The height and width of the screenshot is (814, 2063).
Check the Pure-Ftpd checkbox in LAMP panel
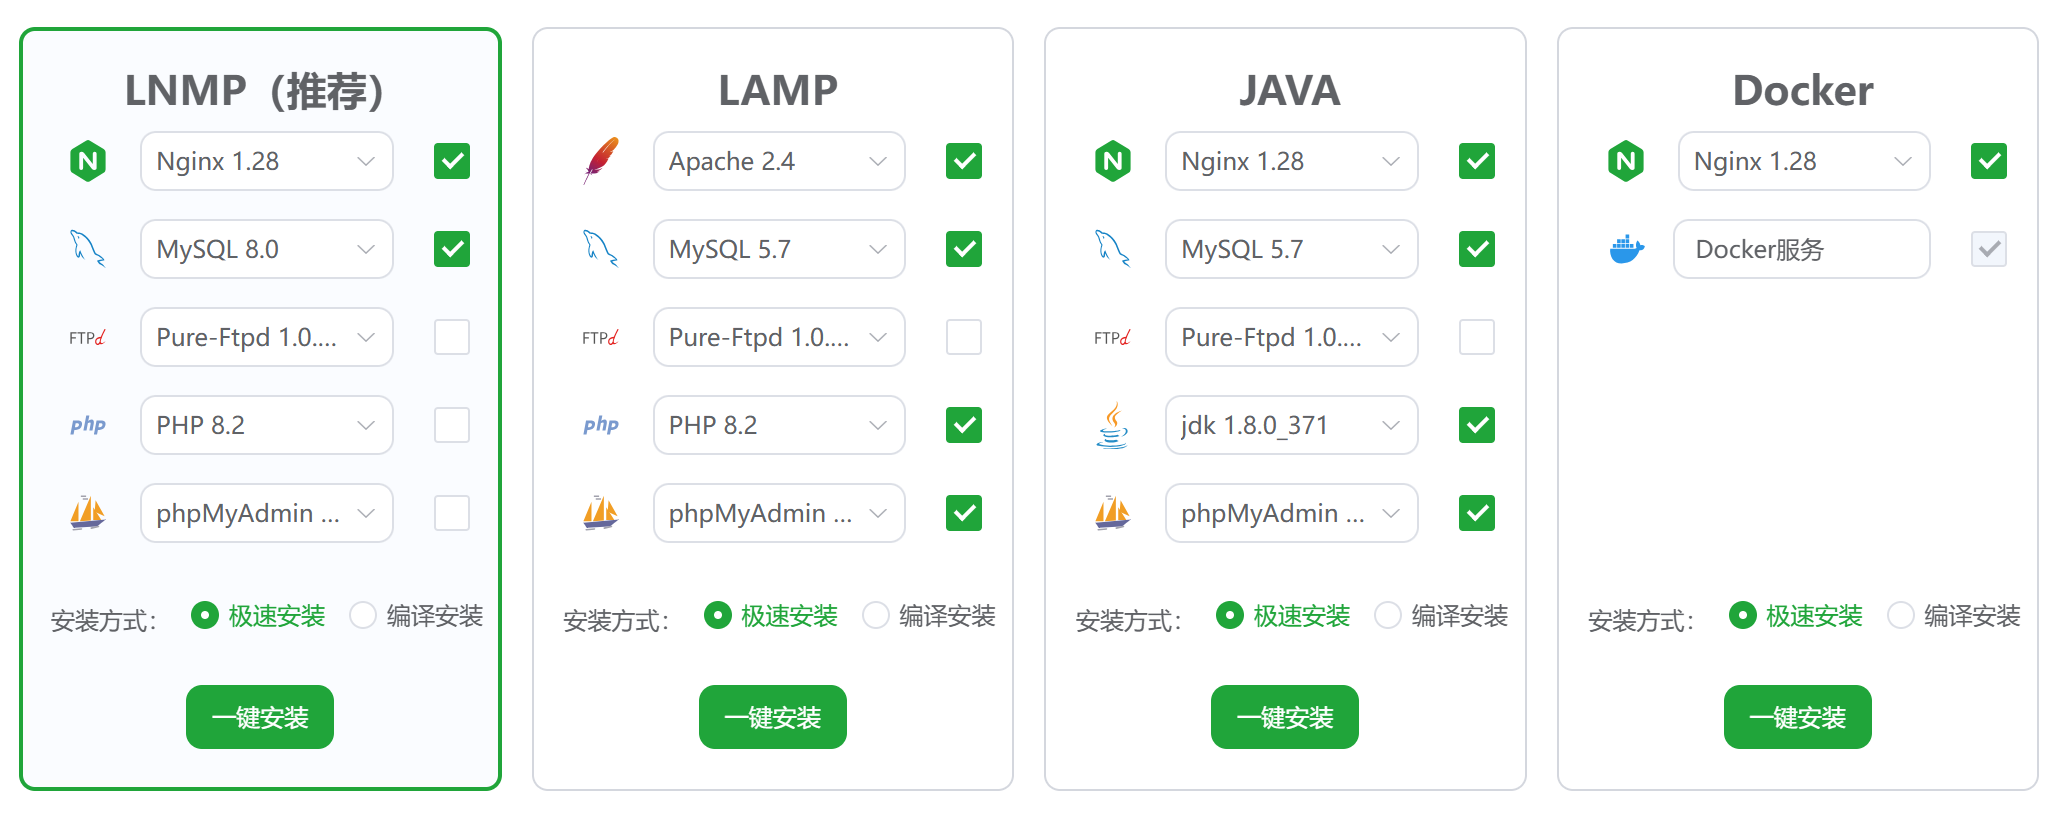[964, 337]
